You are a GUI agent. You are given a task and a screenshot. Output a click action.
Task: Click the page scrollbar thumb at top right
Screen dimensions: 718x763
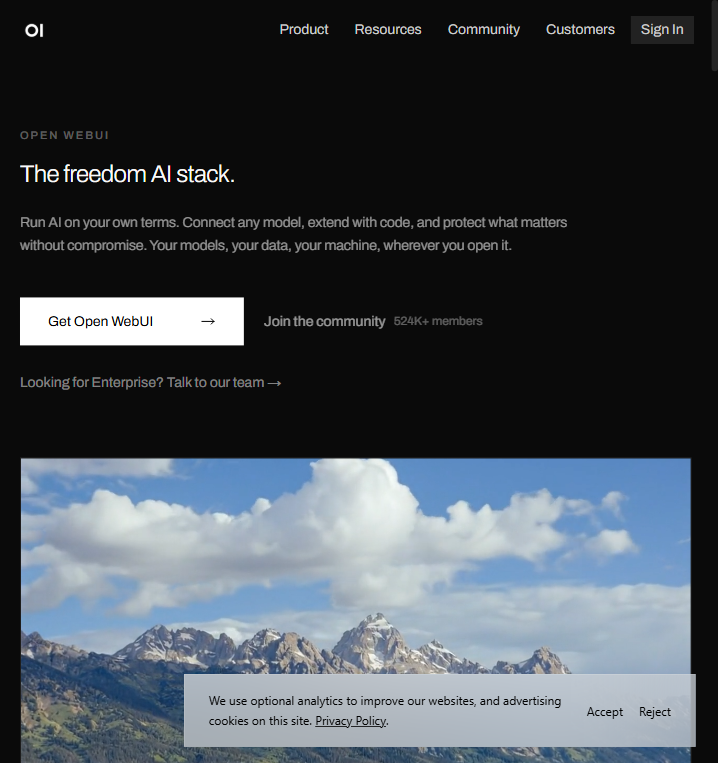coord(715,35)
